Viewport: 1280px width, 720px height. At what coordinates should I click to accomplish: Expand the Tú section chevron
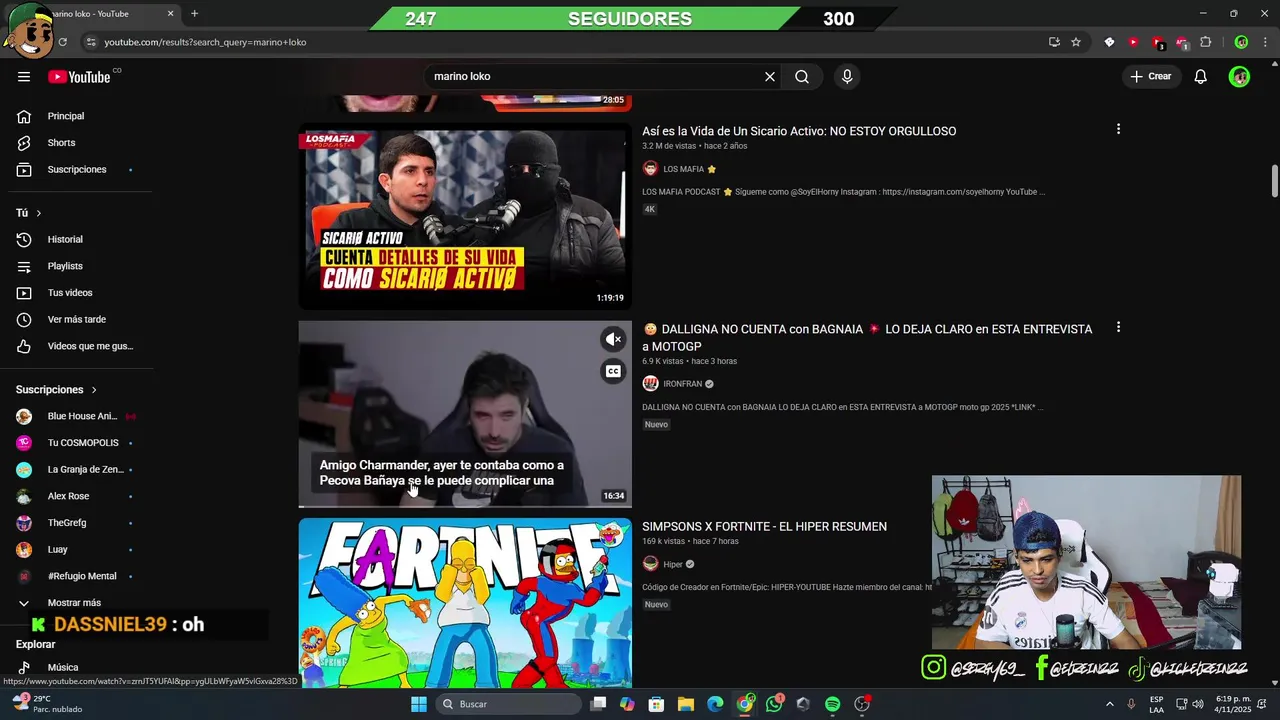click(x=39, y=213)
